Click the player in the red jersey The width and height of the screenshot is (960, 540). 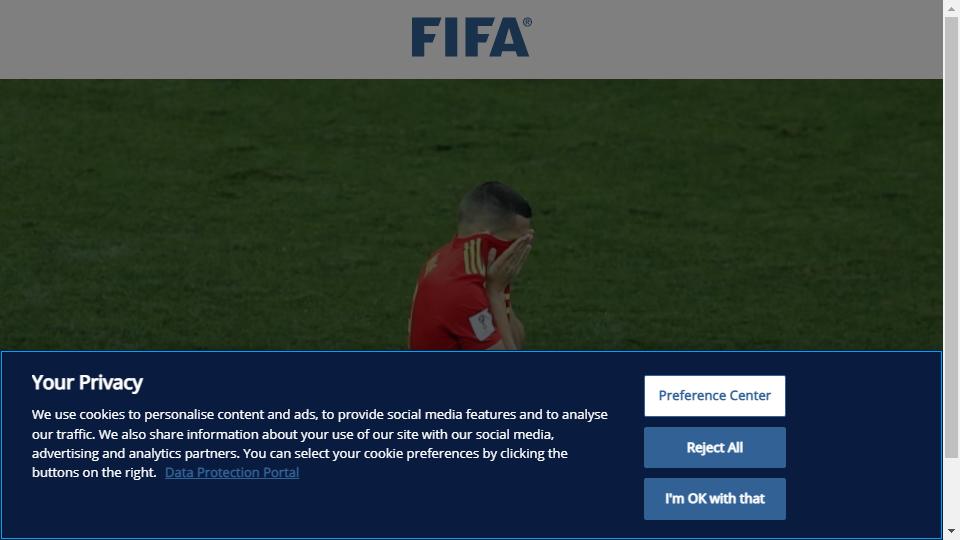468,269
